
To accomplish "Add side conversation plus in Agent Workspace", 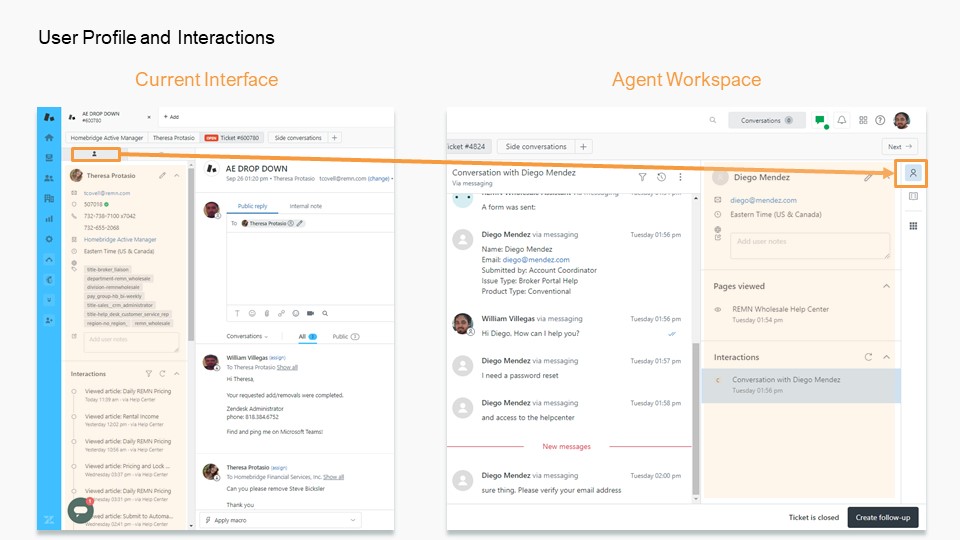I will (x=583, y=147).
